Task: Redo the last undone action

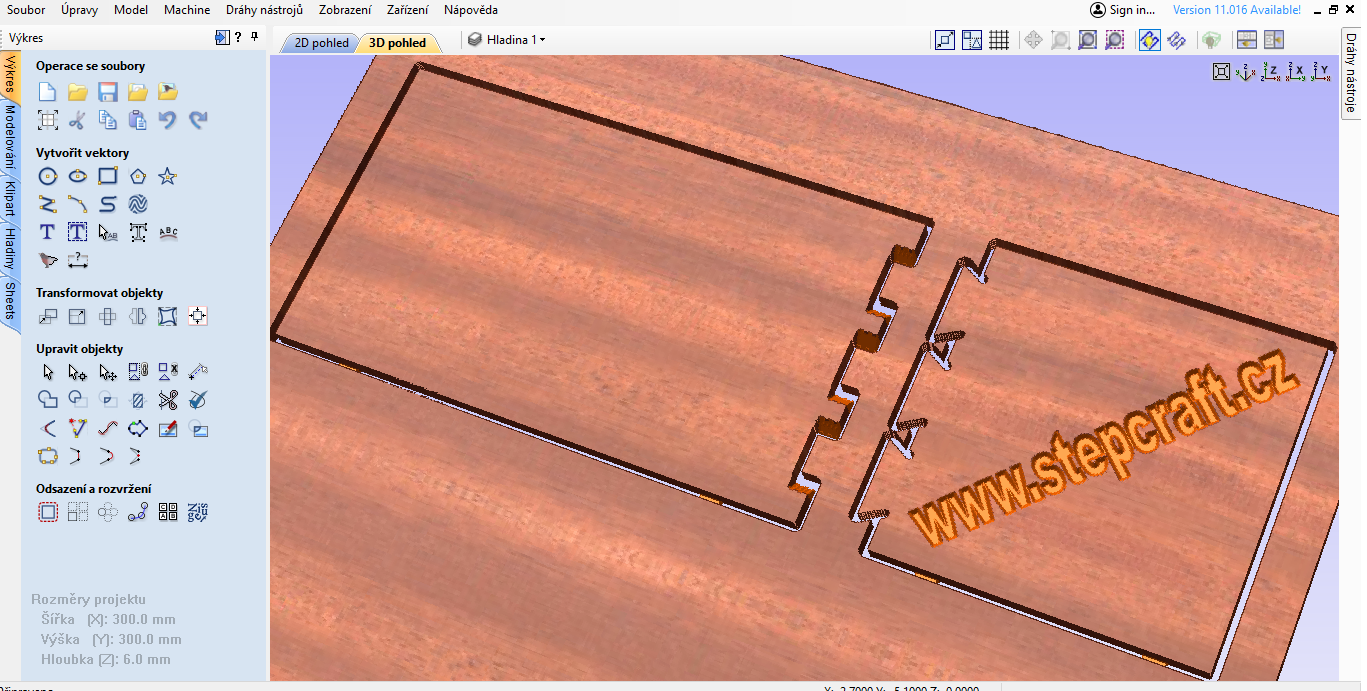Action: (x=198, y=120)
